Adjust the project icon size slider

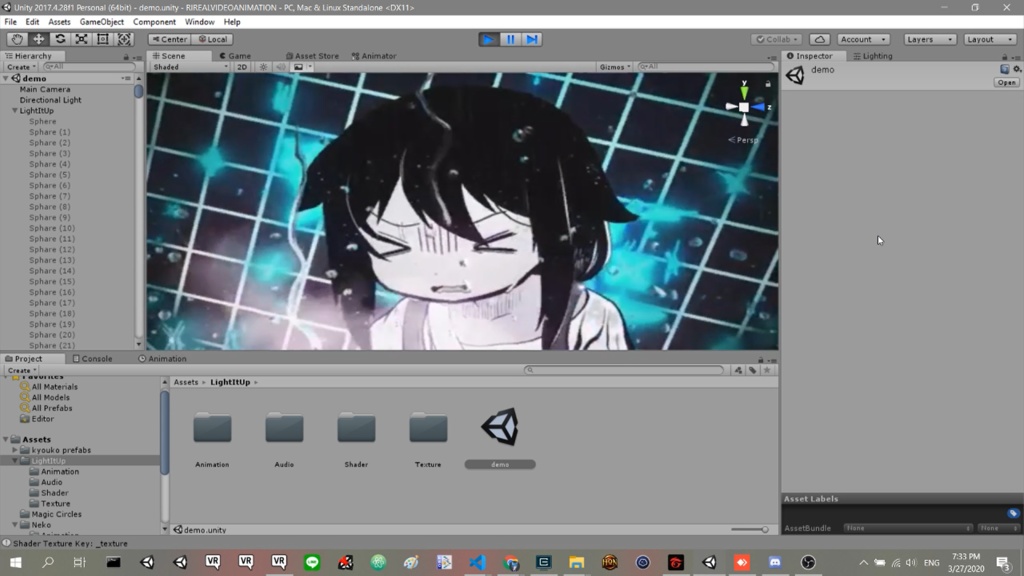(x=750, y=530)
